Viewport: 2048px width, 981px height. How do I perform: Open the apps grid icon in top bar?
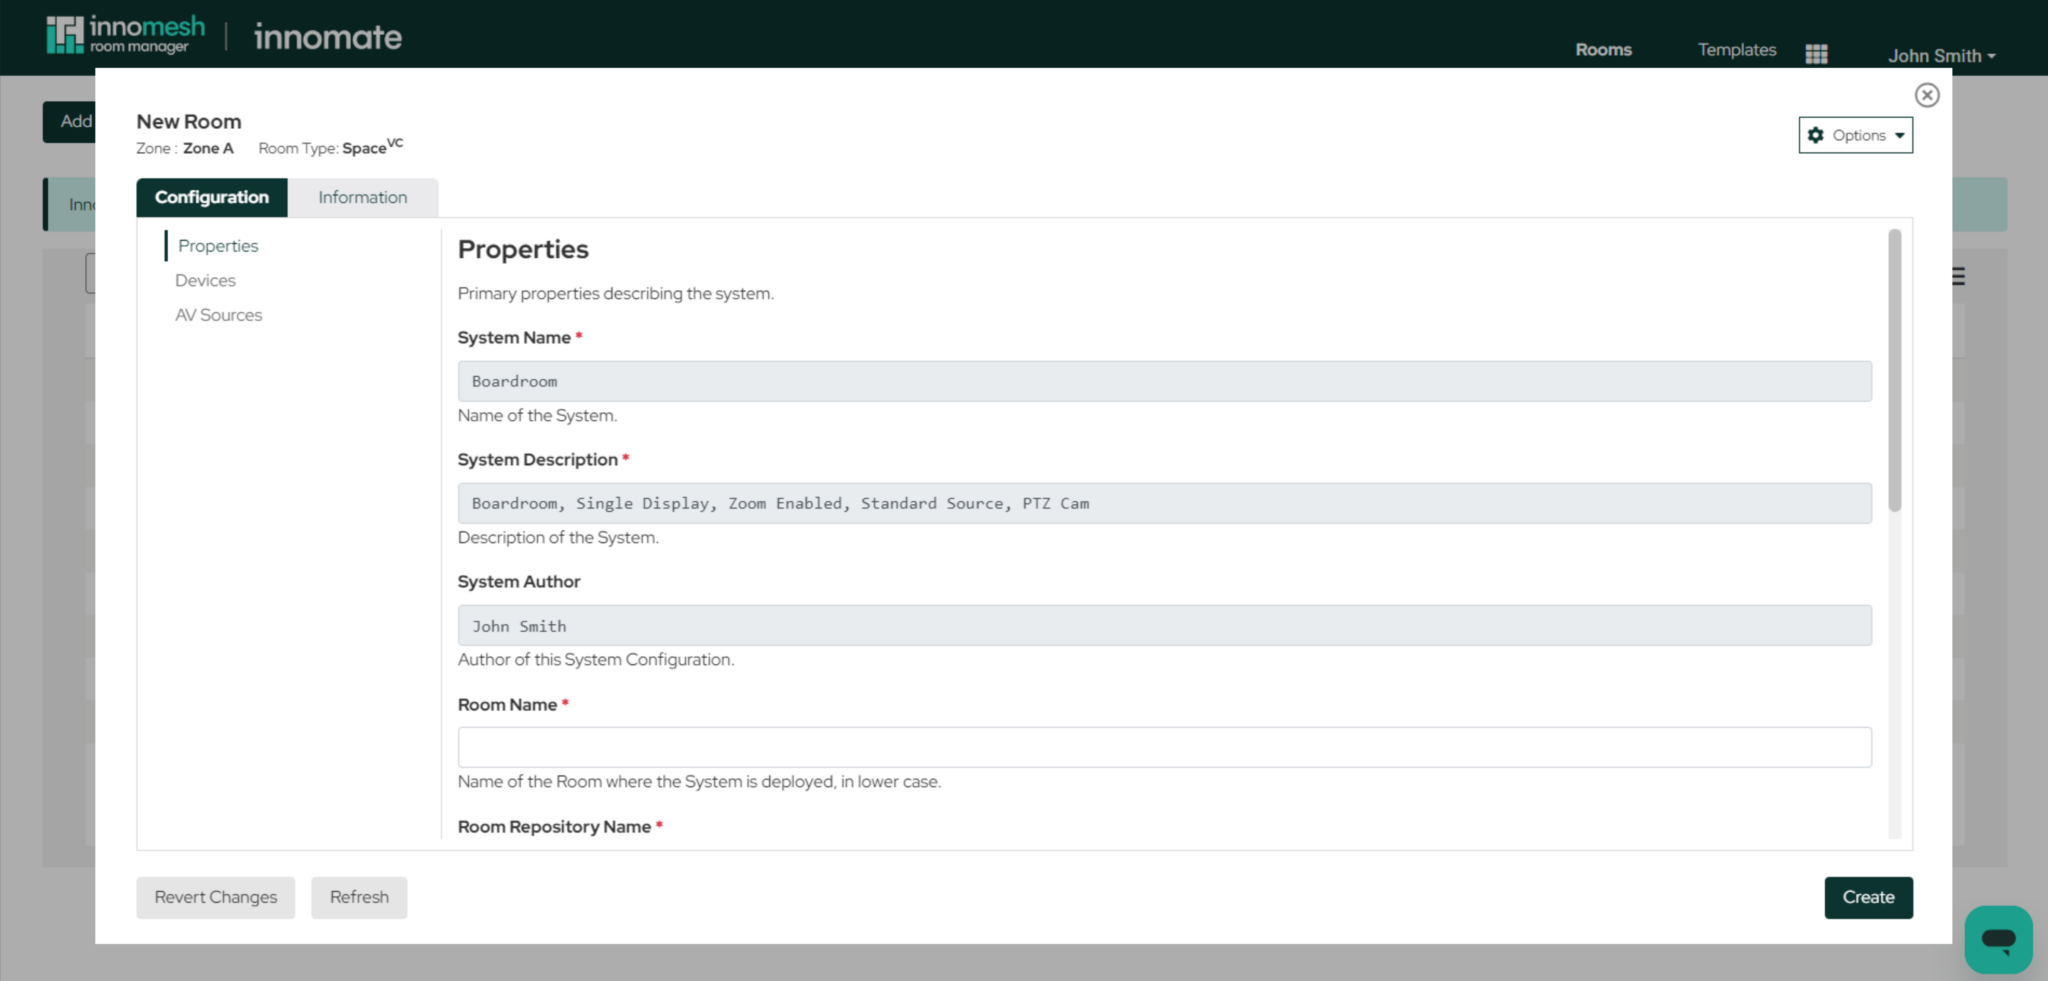pyautogui.click(x=1816, y=53)
